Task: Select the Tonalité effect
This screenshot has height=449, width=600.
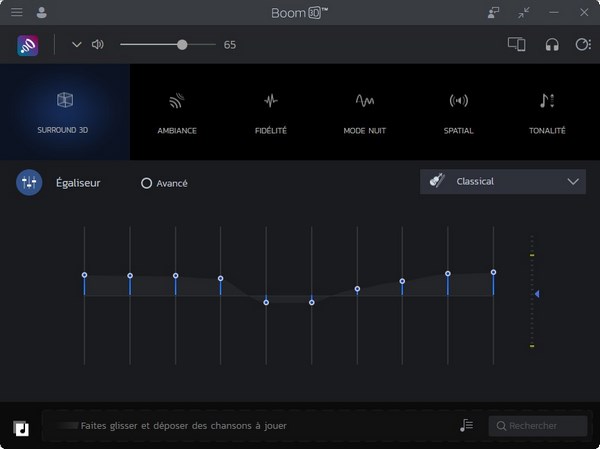Action: [x=547, y=113]
